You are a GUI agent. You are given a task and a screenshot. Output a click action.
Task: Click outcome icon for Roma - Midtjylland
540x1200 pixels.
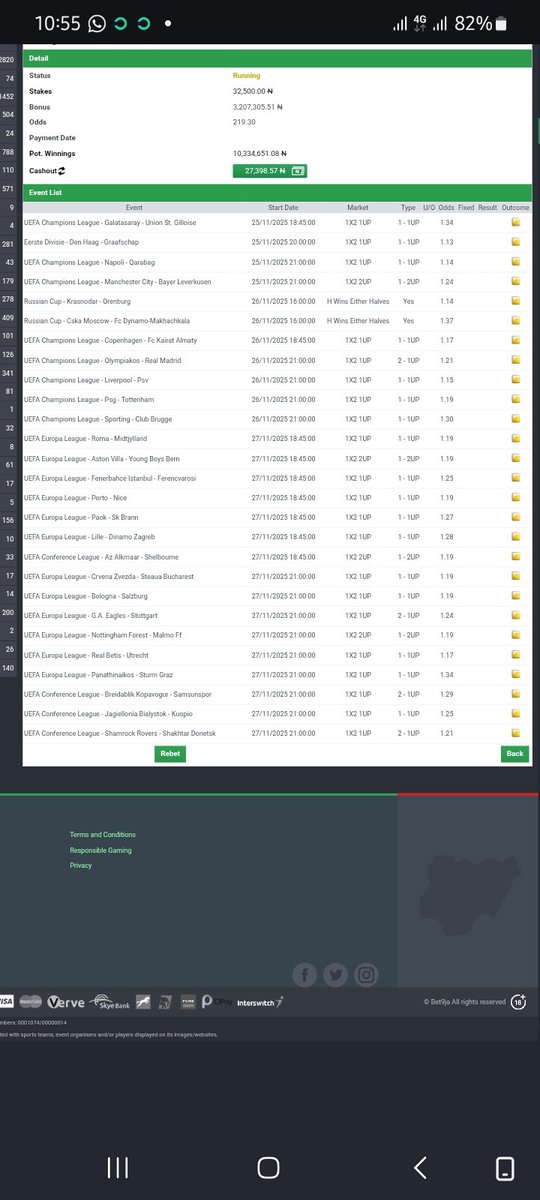516,439
